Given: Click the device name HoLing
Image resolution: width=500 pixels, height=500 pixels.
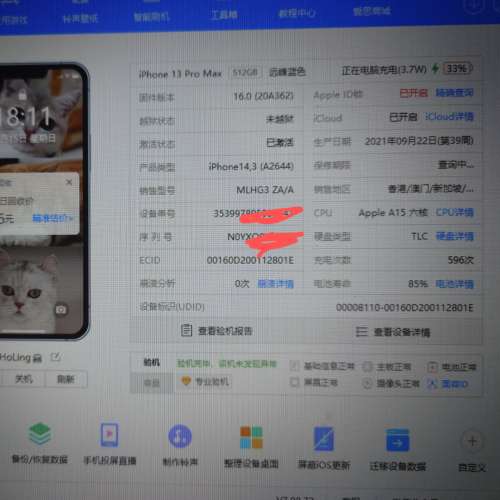Looking at the screenshot, I should pyautogui.click(x=21, y=357).
